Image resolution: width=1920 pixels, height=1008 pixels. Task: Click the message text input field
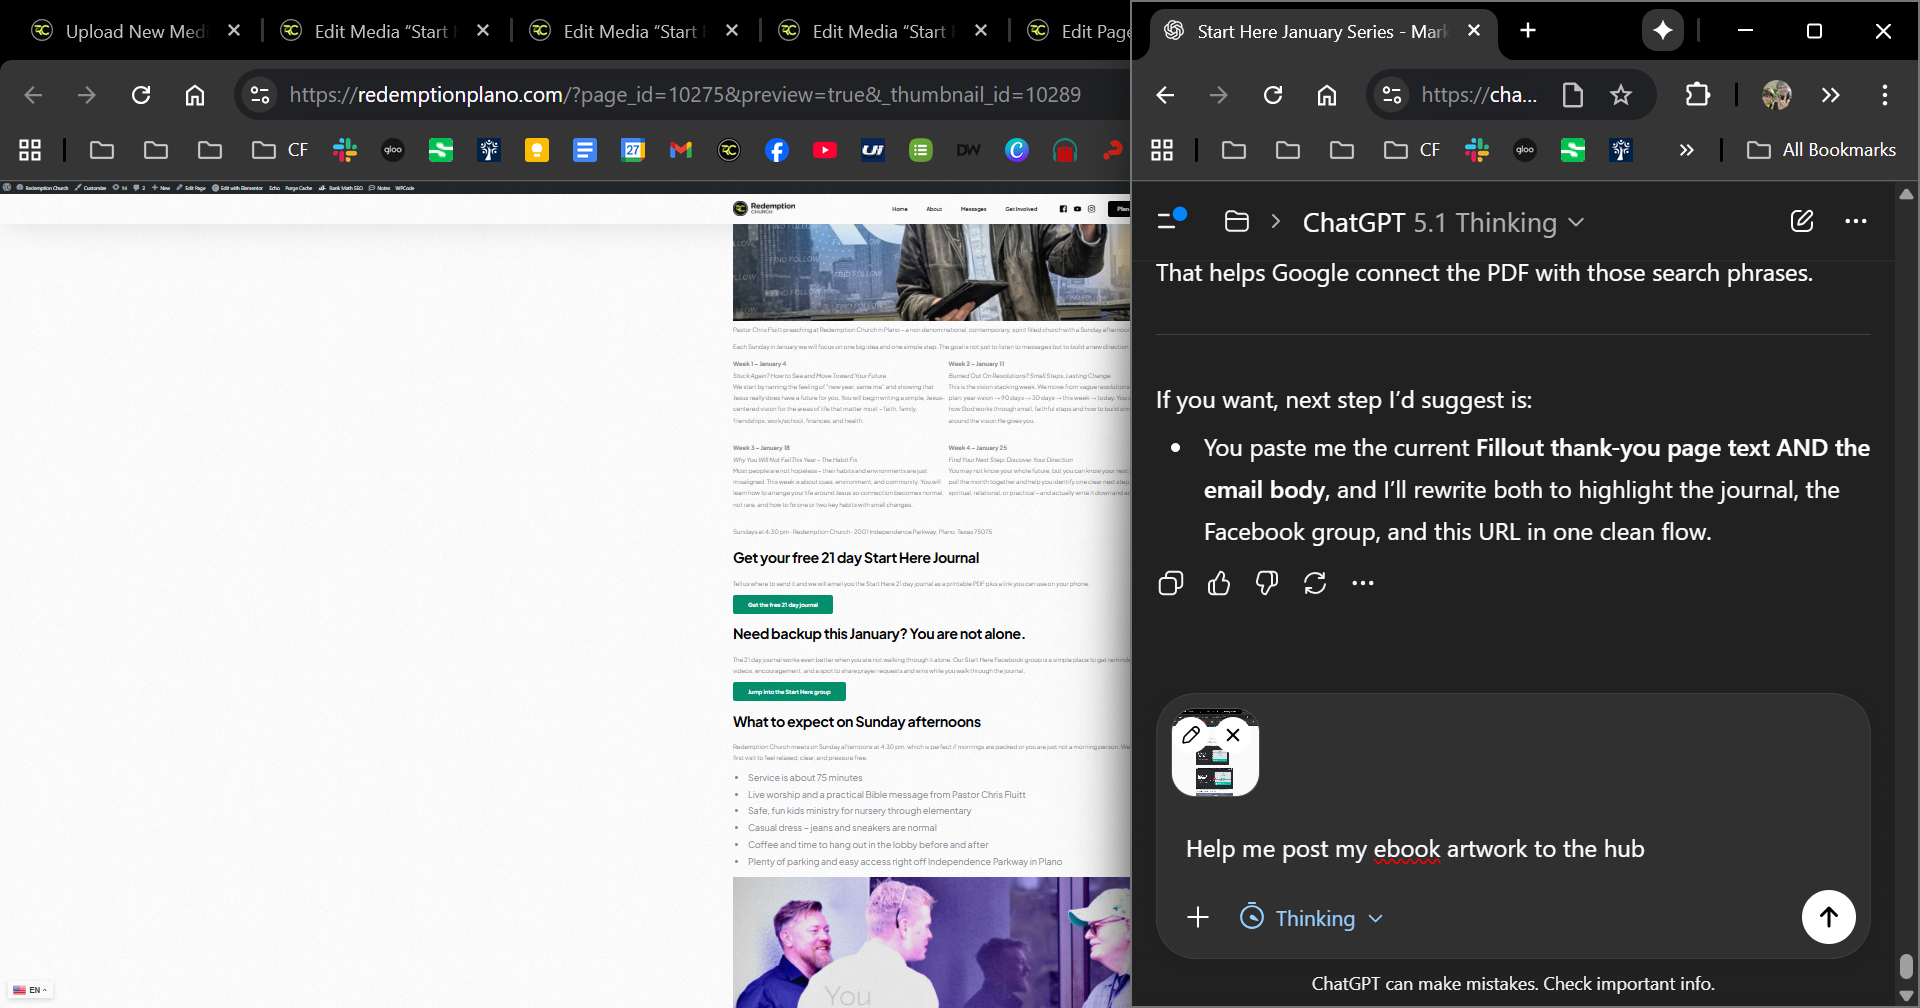1500,849
